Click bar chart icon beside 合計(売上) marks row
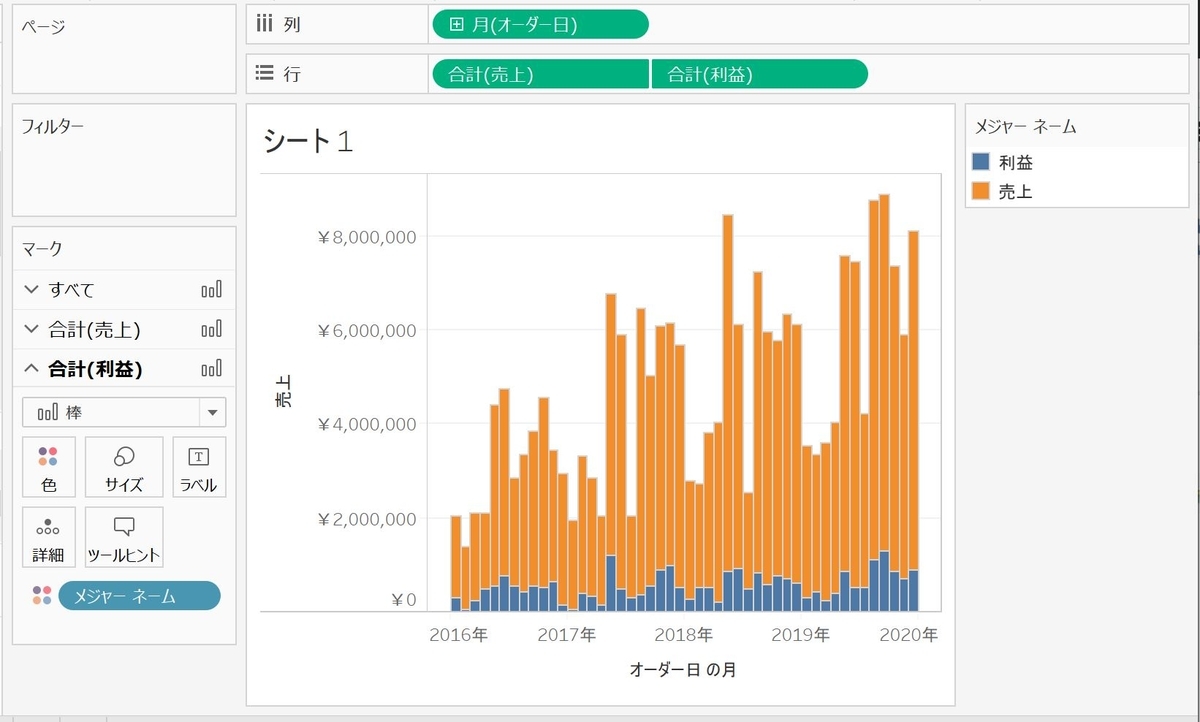 [211, 329]
